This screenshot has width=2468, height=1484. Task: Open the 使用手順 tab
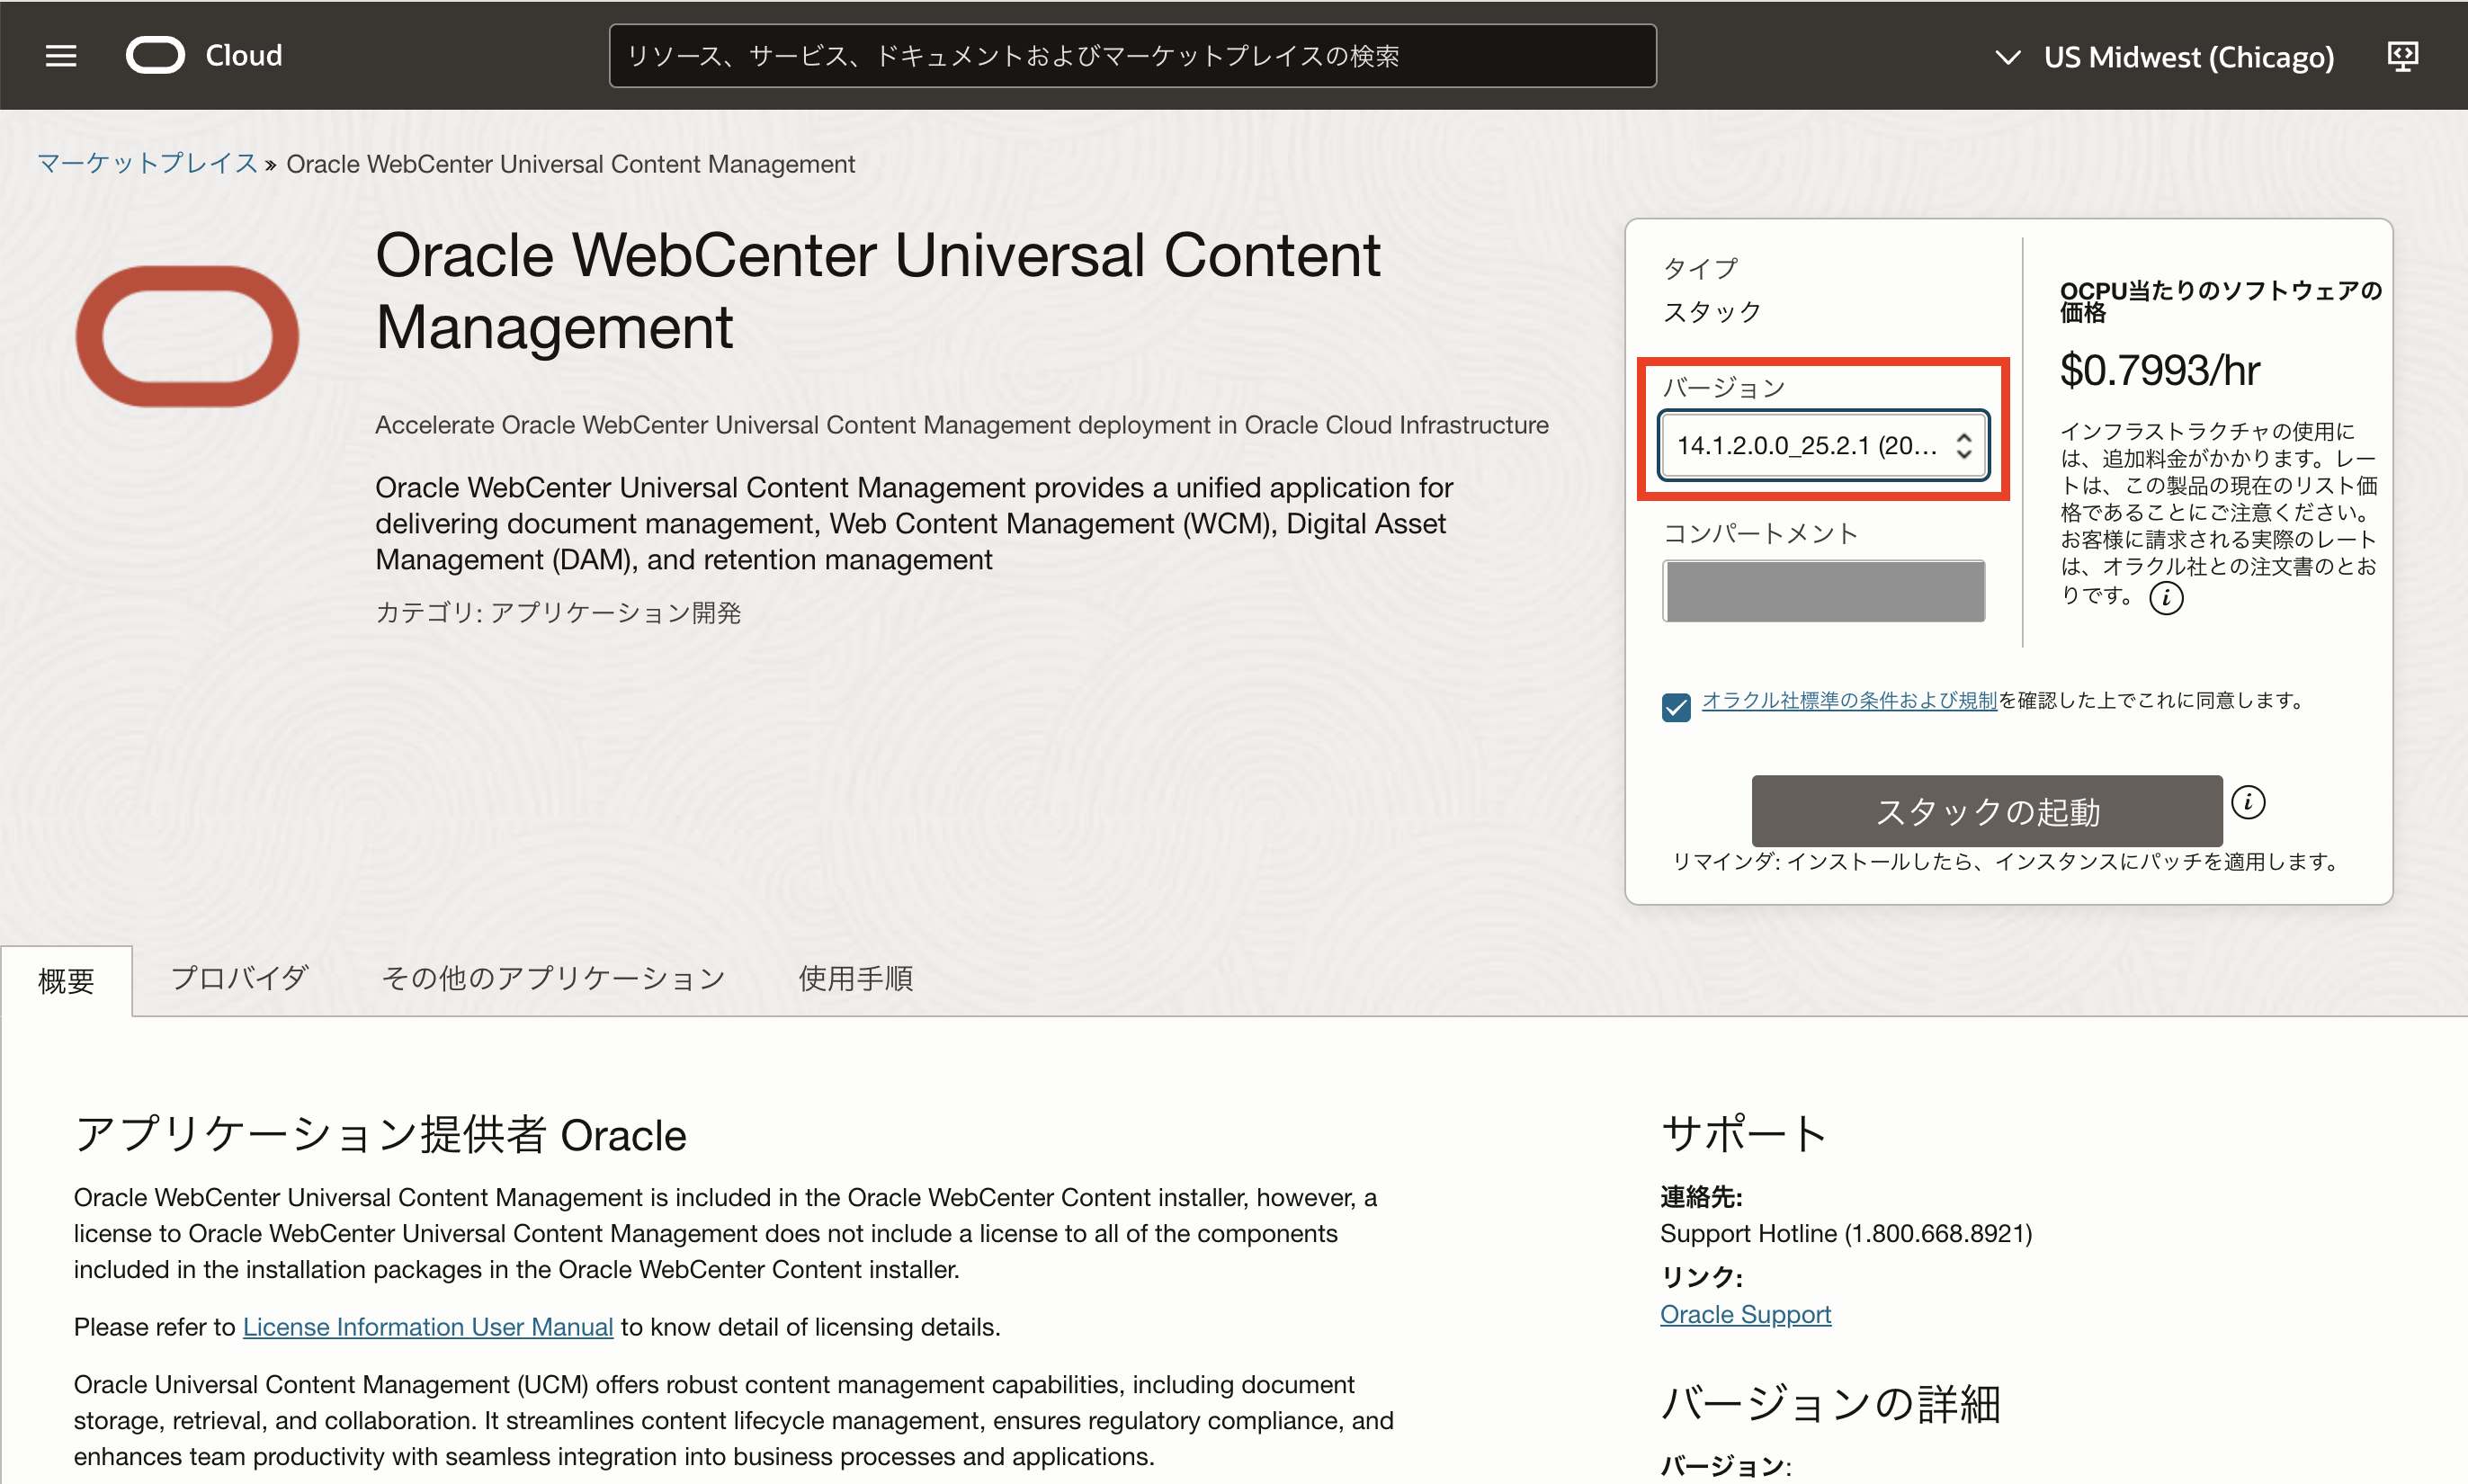(x=855, y=978)
